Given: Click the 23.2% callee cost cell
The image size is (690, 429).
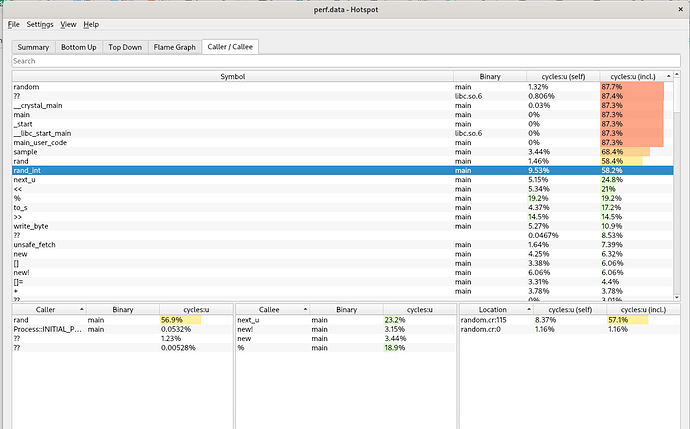Looking at the screenshot, I should [420, 320].
